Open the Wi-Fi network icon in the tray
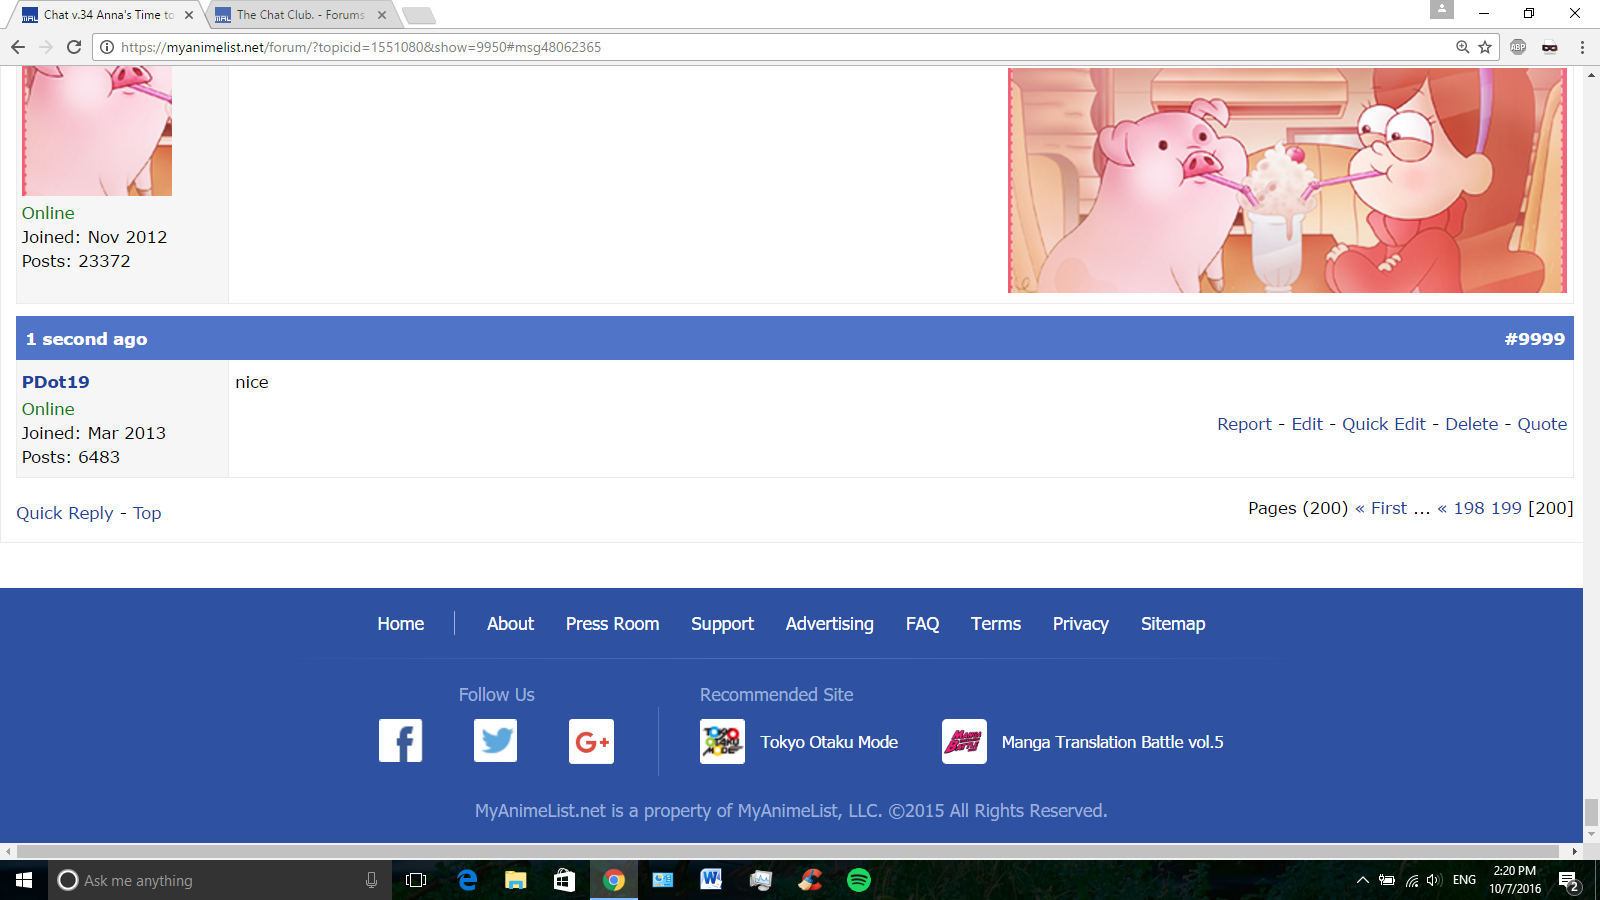This screenshot has width=1600, height=900. point(1411,880)
